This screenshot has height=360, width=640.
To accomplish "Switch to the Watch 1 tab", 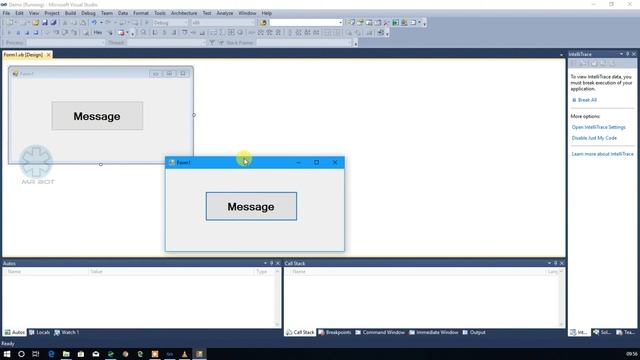I will pyautogui.click(x=67, y=332).
